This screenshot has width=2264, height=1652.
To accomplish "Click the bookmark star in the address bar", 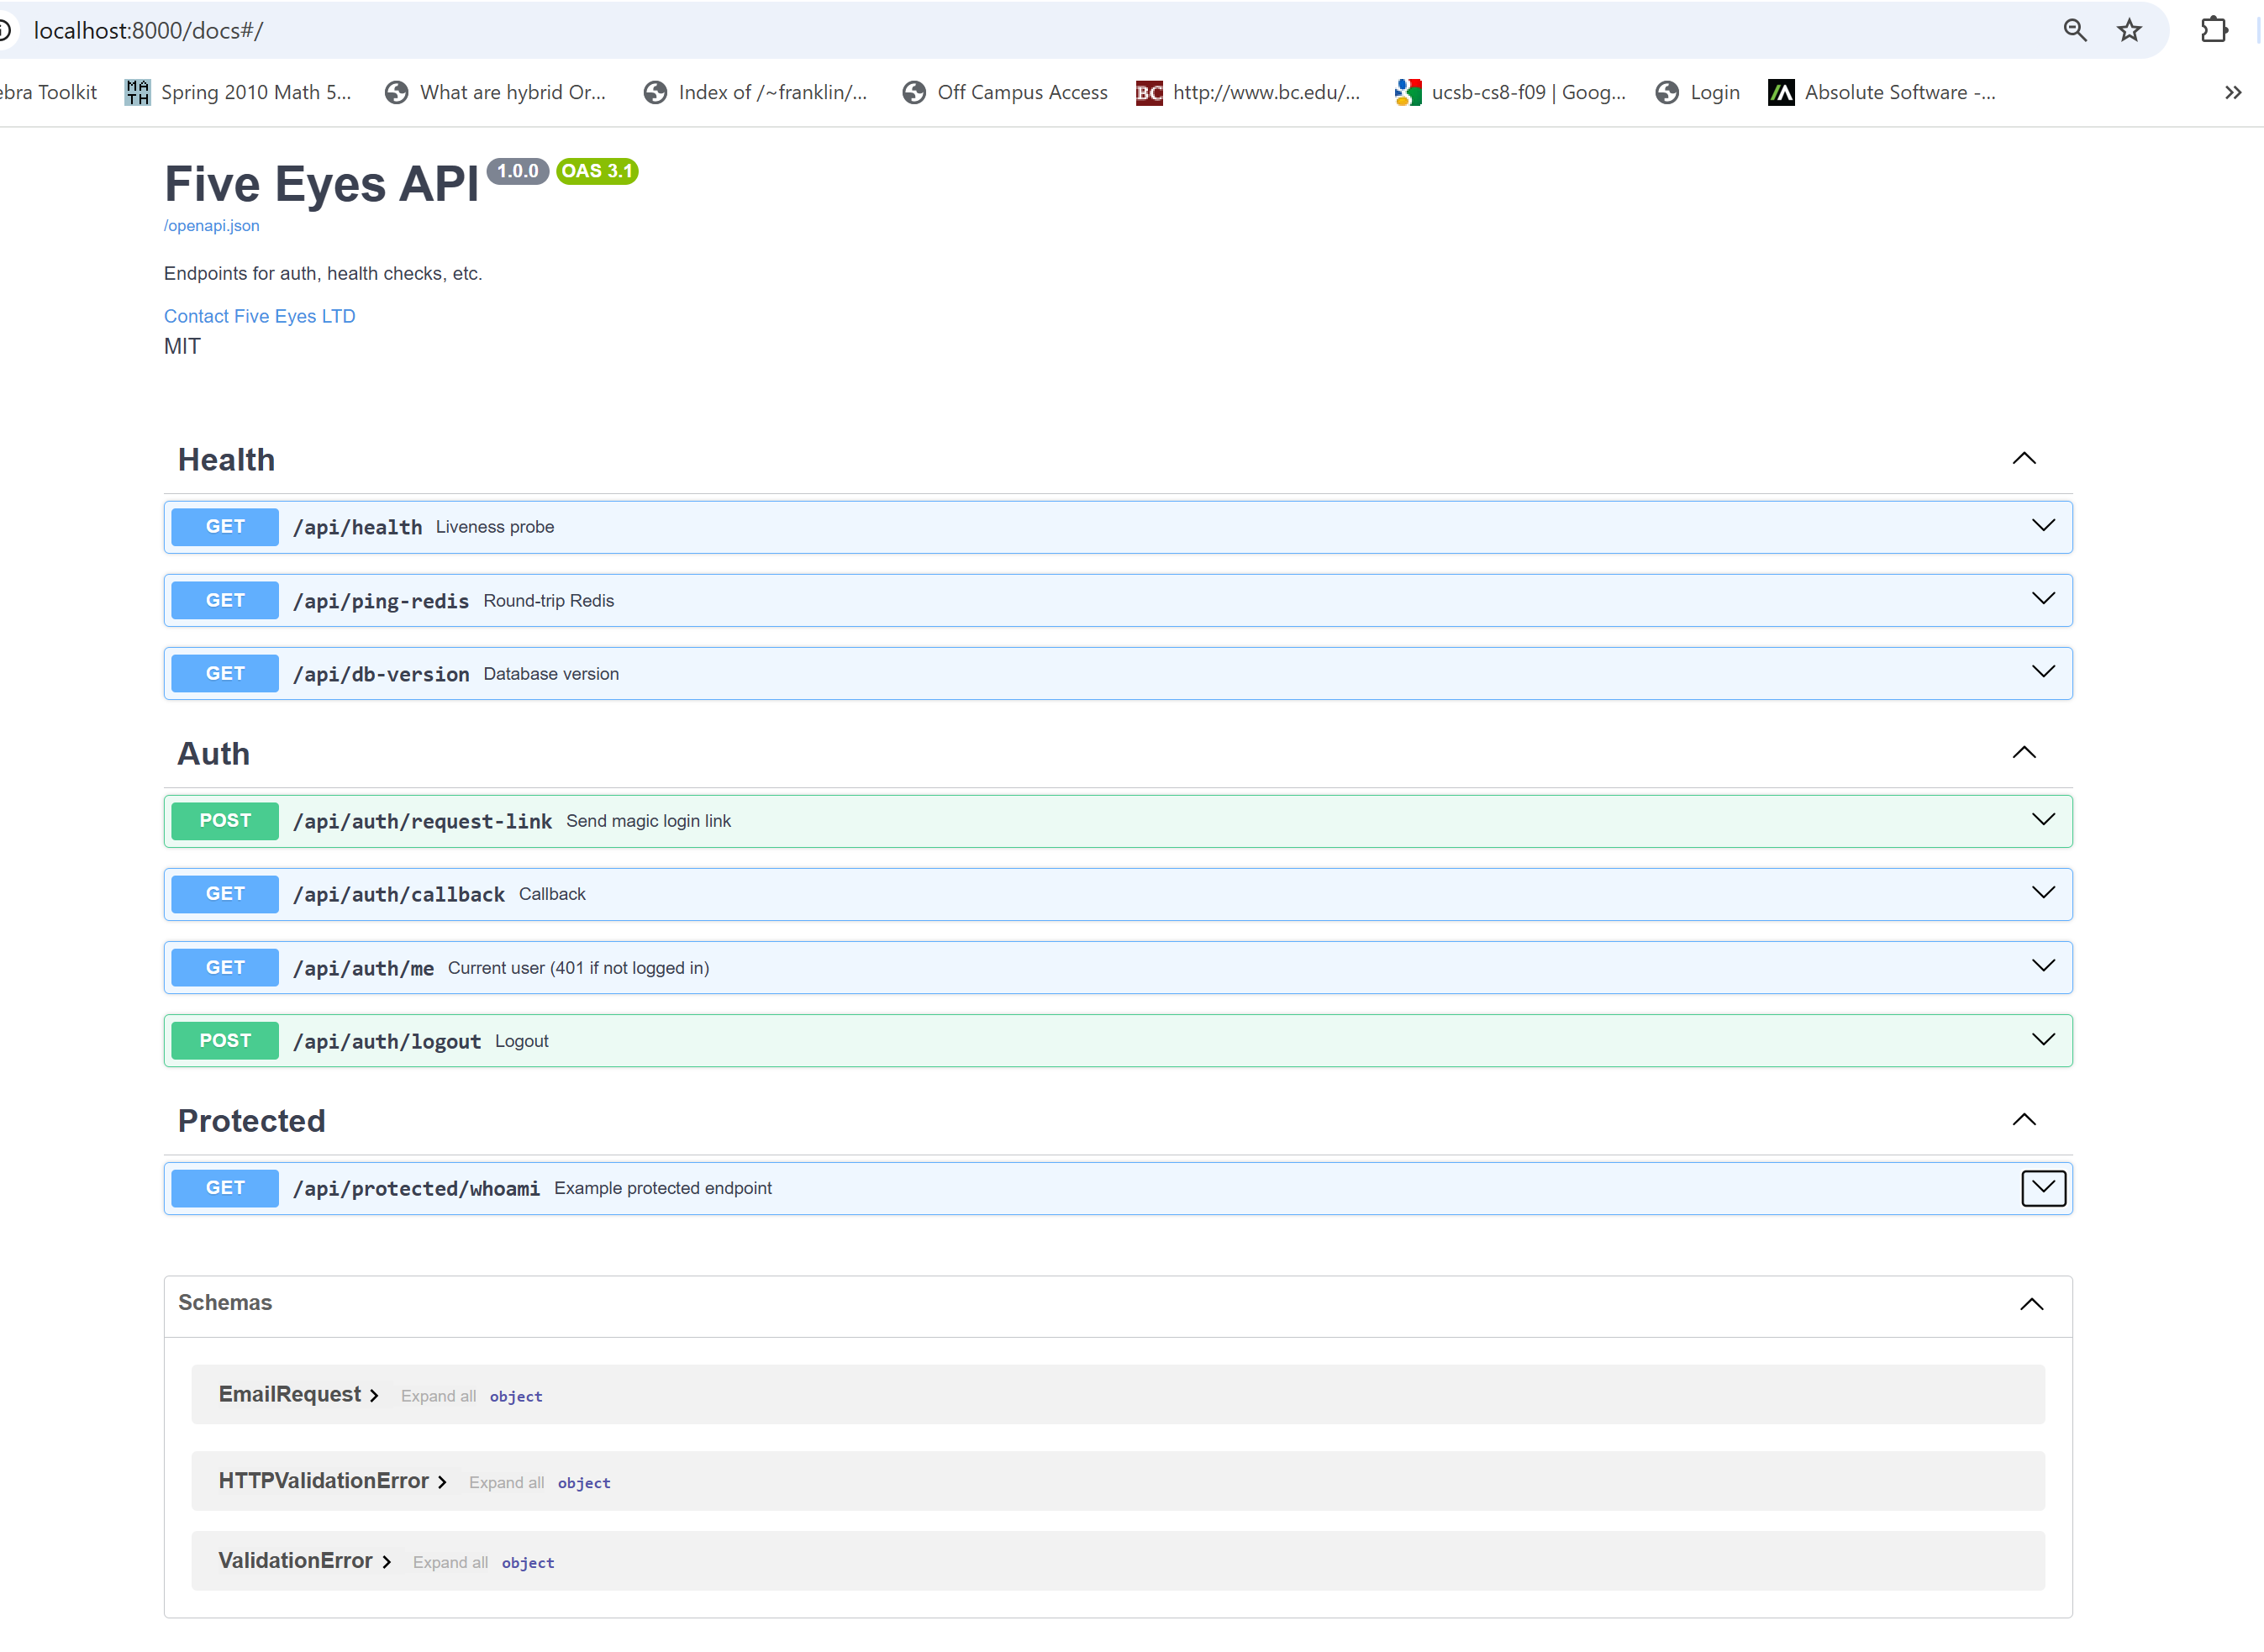I will click(2129, 30).
